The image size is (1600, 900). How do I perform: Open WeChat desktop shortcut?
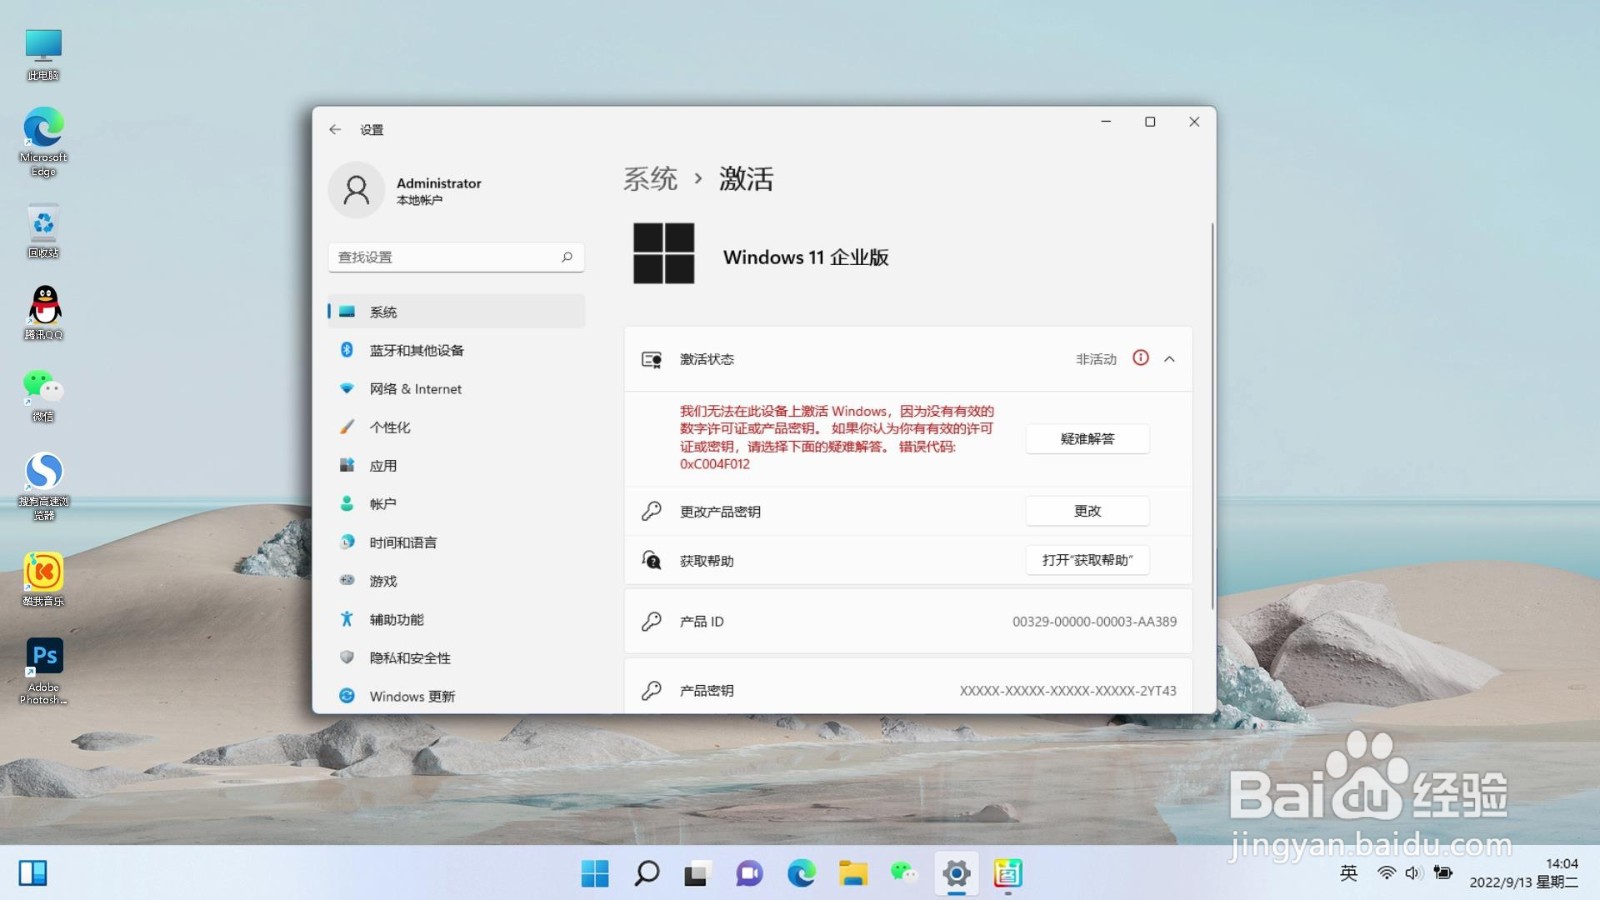click(x=43, y=395)
